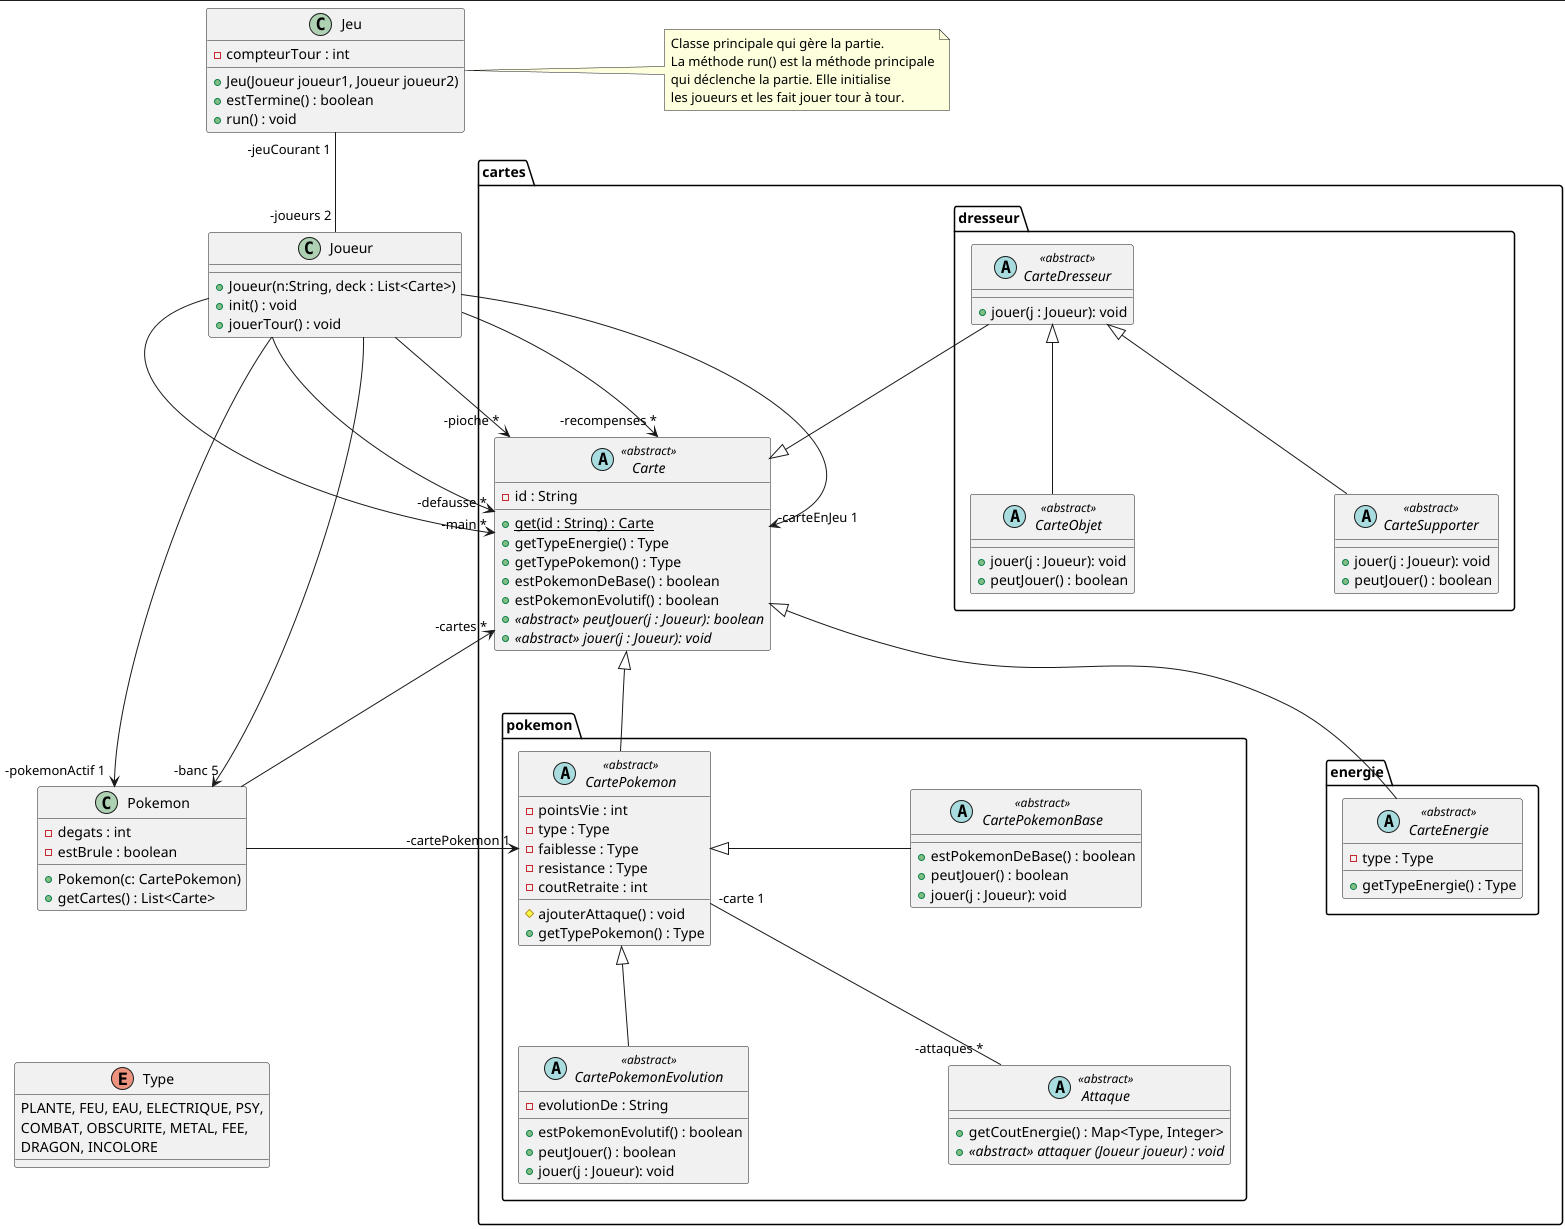The height and width of the screenshot is (1229, 1565).
Task: Select the abstract icon on Carte class
Action: (x=603, y=460)
